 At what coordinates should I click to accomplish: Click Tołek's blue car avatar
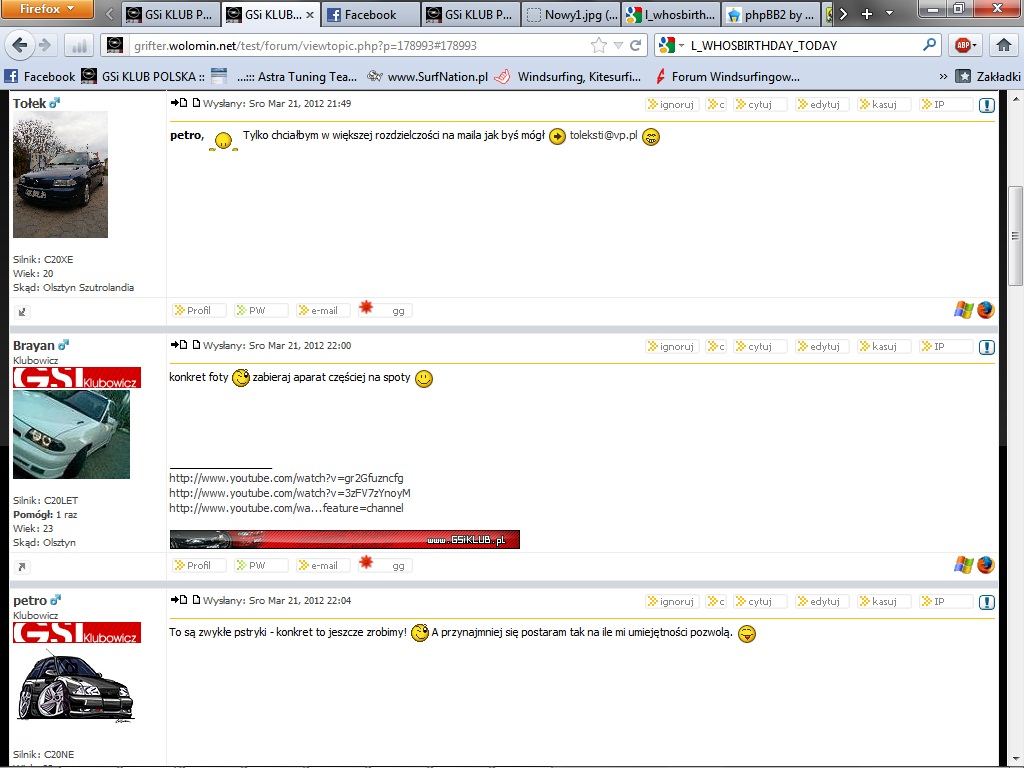(x=60, y=174)
